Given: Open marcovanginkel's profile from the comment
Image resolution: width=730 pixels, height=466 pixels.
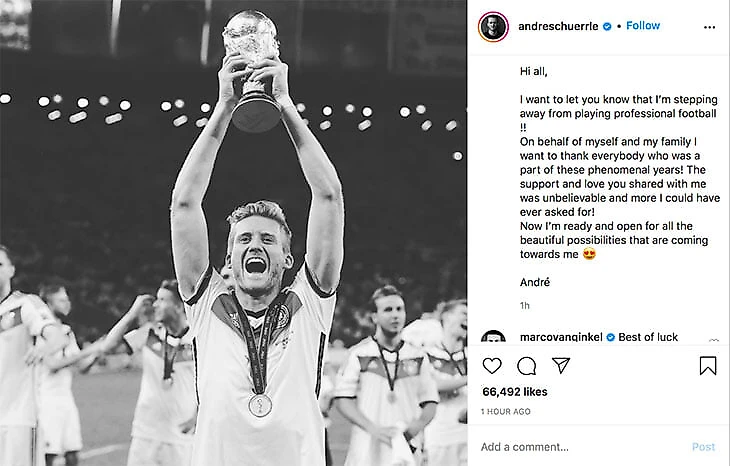Looking at the screenshot, I should (x=562, y=337).
